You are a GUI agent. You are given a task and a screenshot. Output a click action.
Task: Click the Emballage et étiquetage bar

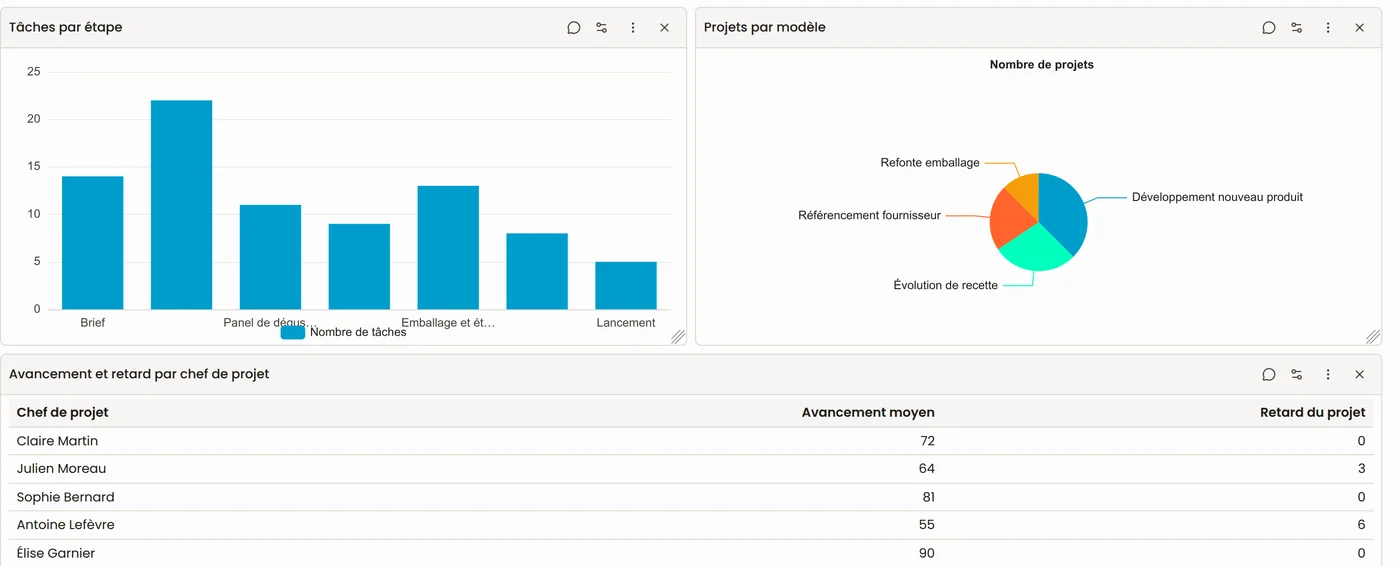448,248
